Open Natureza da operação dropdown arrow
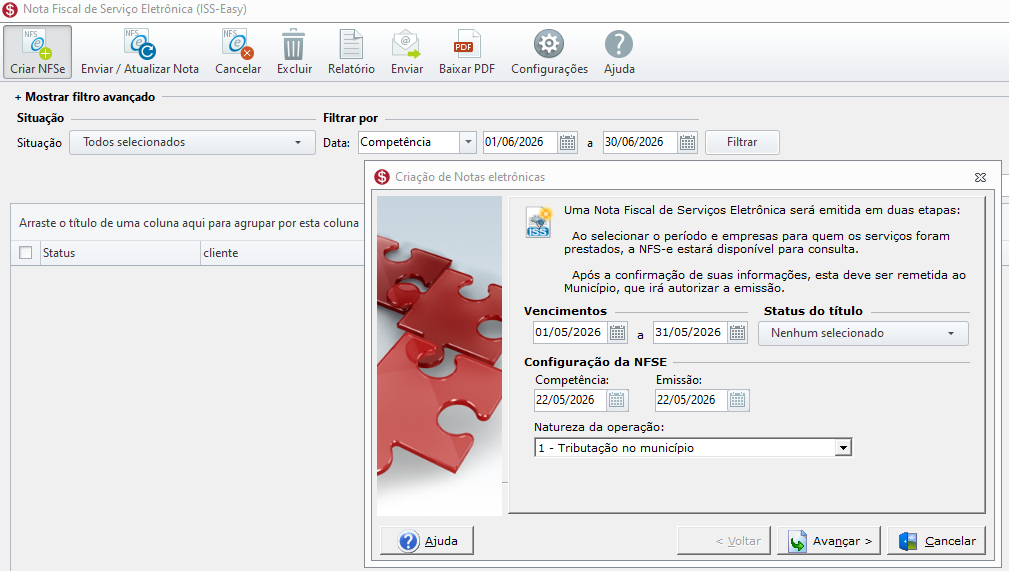The image size is (1009, 571). coord(843,447)
